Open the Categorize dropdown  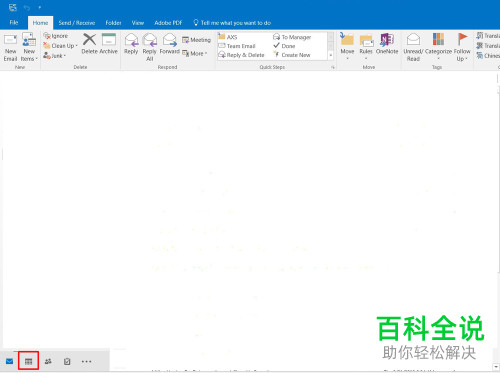[x=438, y=46]
